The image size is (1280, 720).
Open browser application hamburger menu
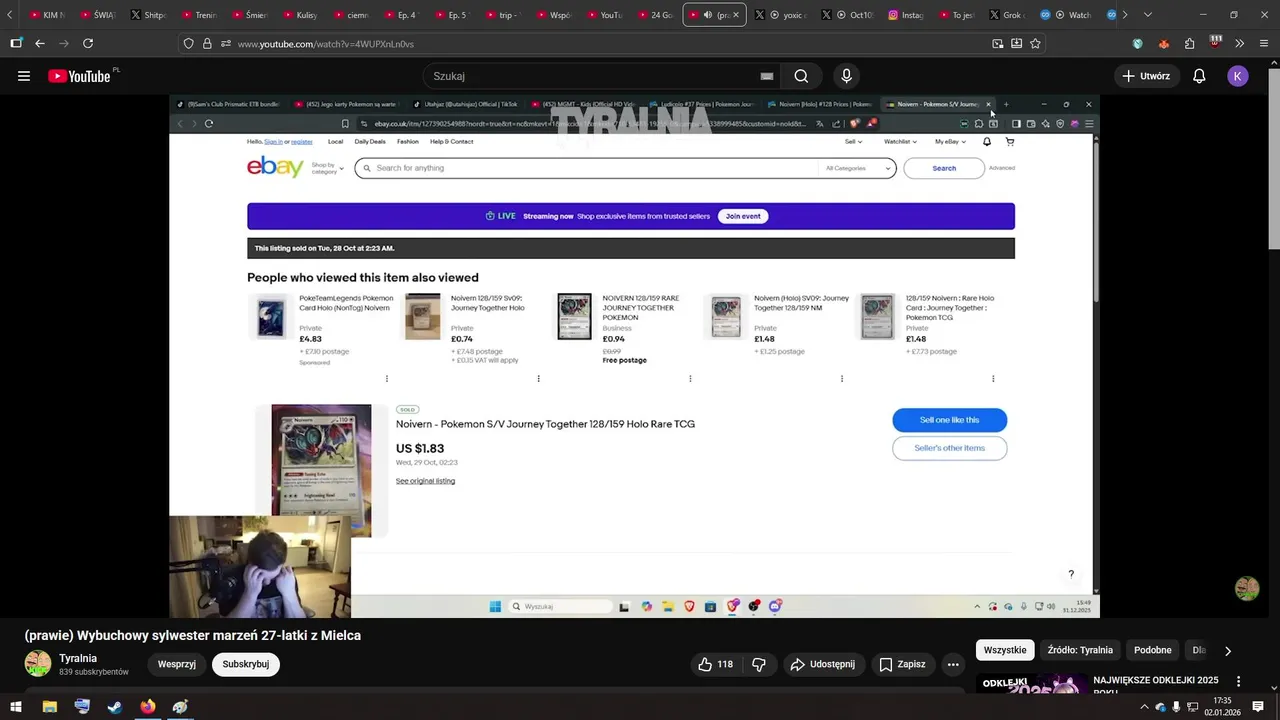tap(1265, 44)
